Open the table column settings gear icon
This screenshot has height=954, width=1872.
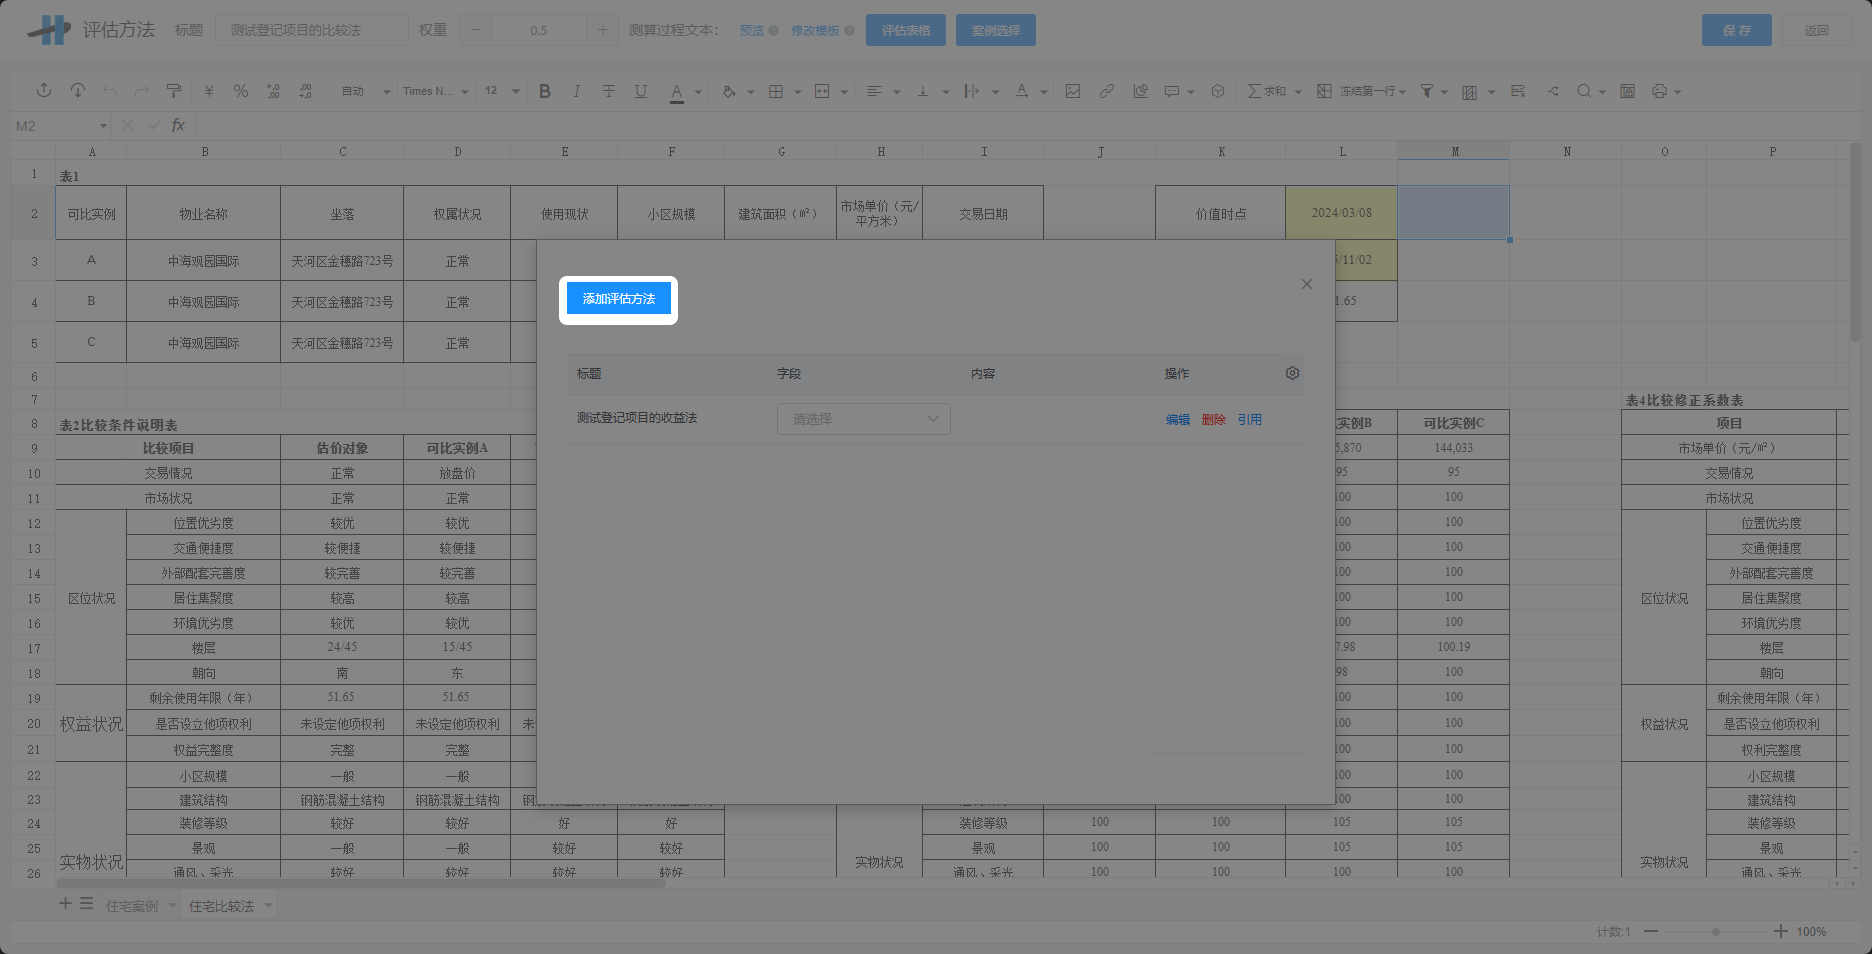coord(1292,373)
